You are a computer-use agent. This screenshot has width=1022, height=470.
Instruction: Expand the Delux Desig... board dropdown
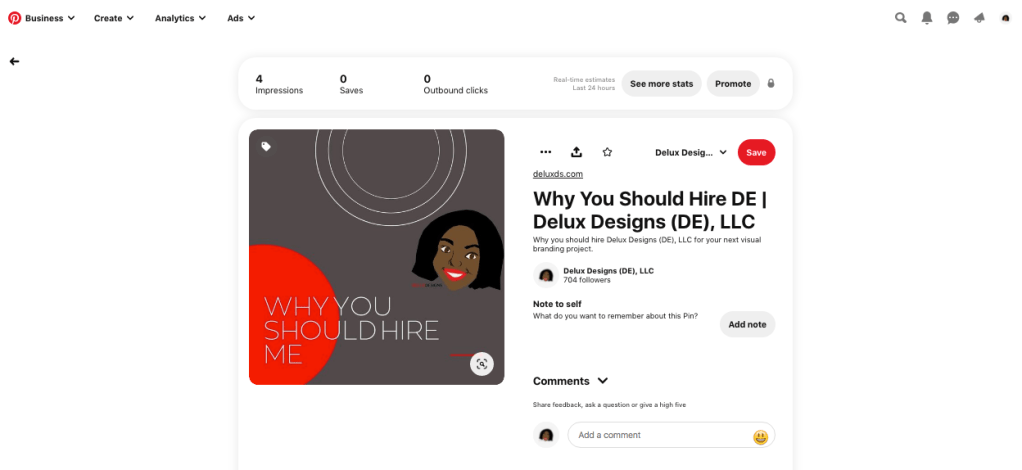tap(691, 153)
